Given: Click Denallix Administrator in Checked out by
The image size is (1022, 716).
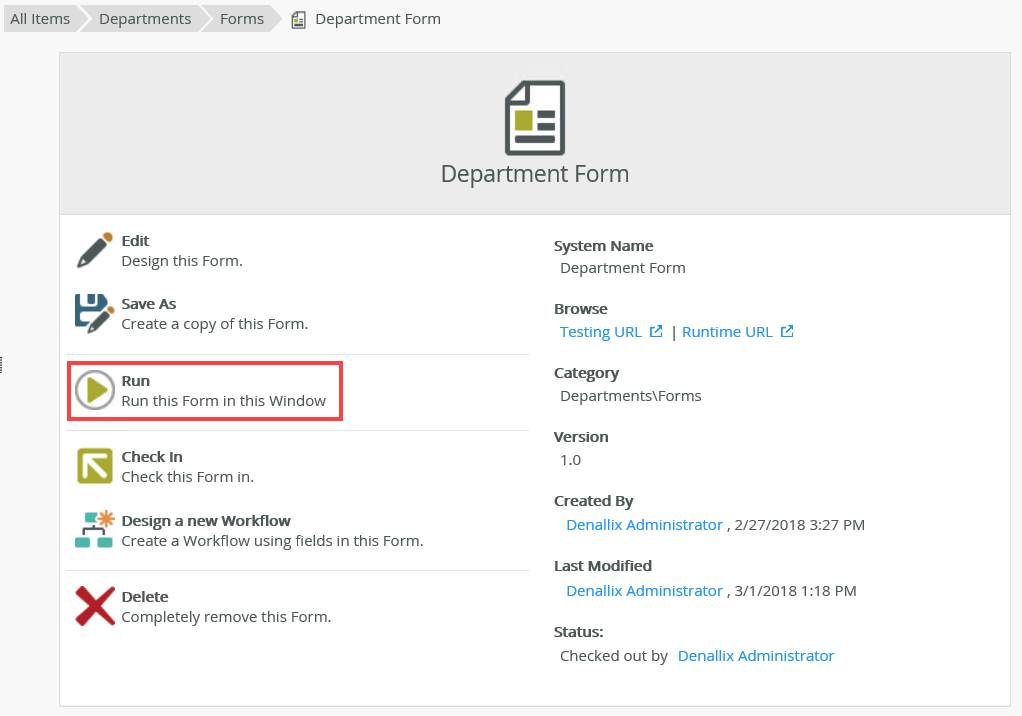Looking at the screenshot, I should coord(755,656).
